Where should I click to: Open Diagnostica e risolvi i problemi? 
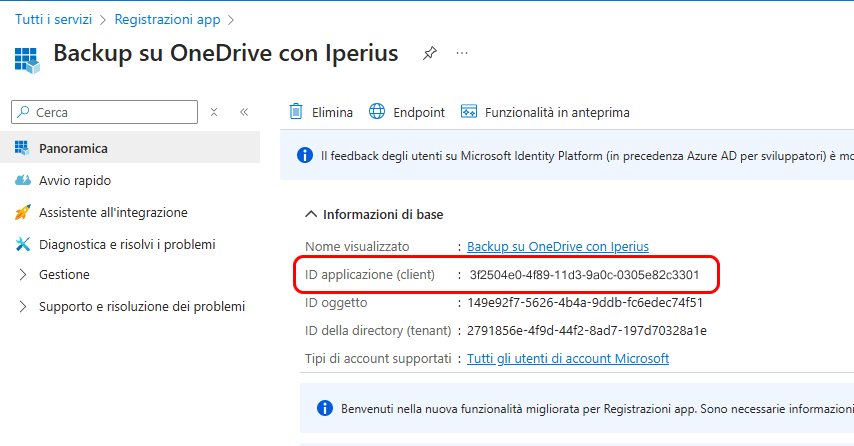127,245
